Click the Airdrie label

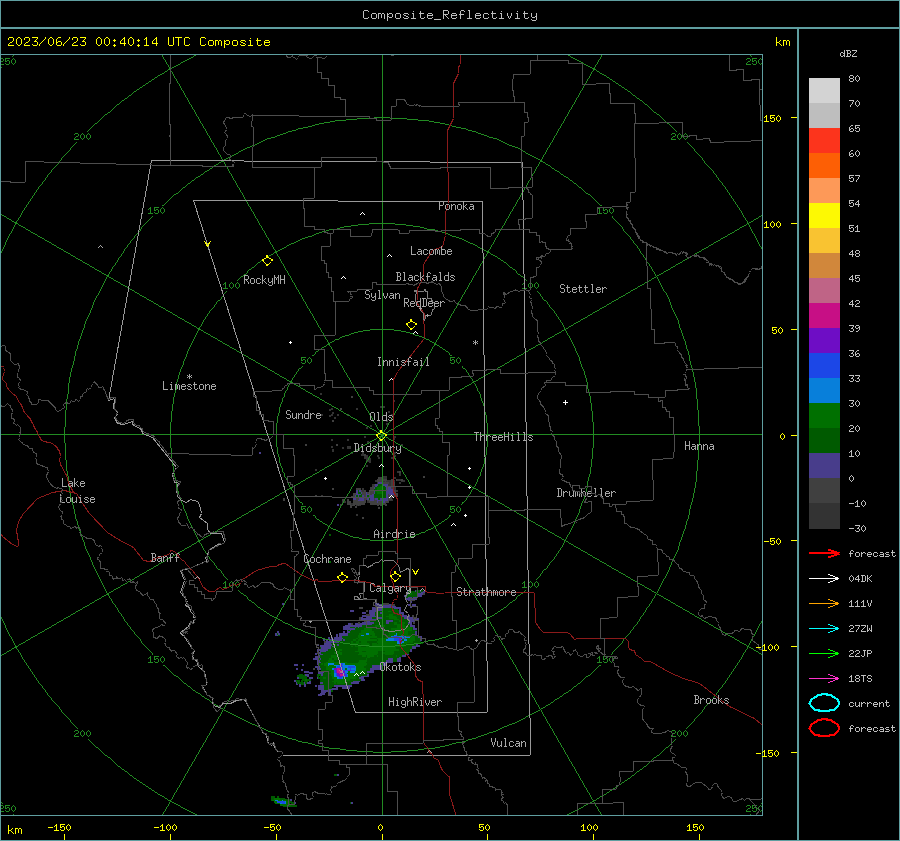tap(394, 534)
